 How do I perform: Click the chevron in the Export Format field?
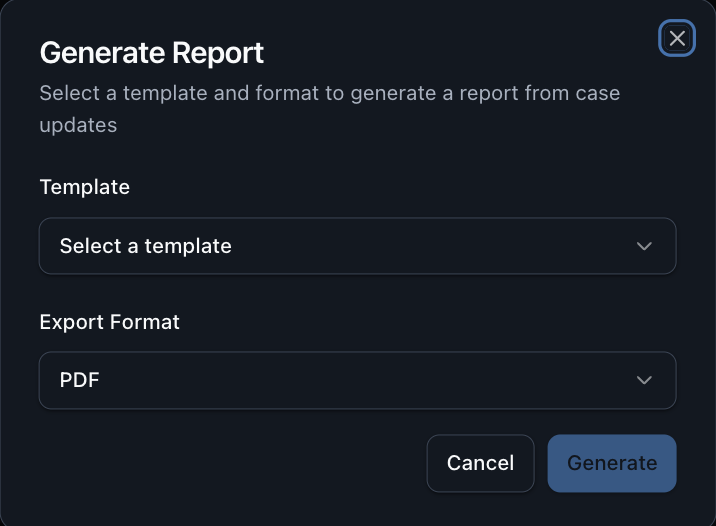pos(644,380)
